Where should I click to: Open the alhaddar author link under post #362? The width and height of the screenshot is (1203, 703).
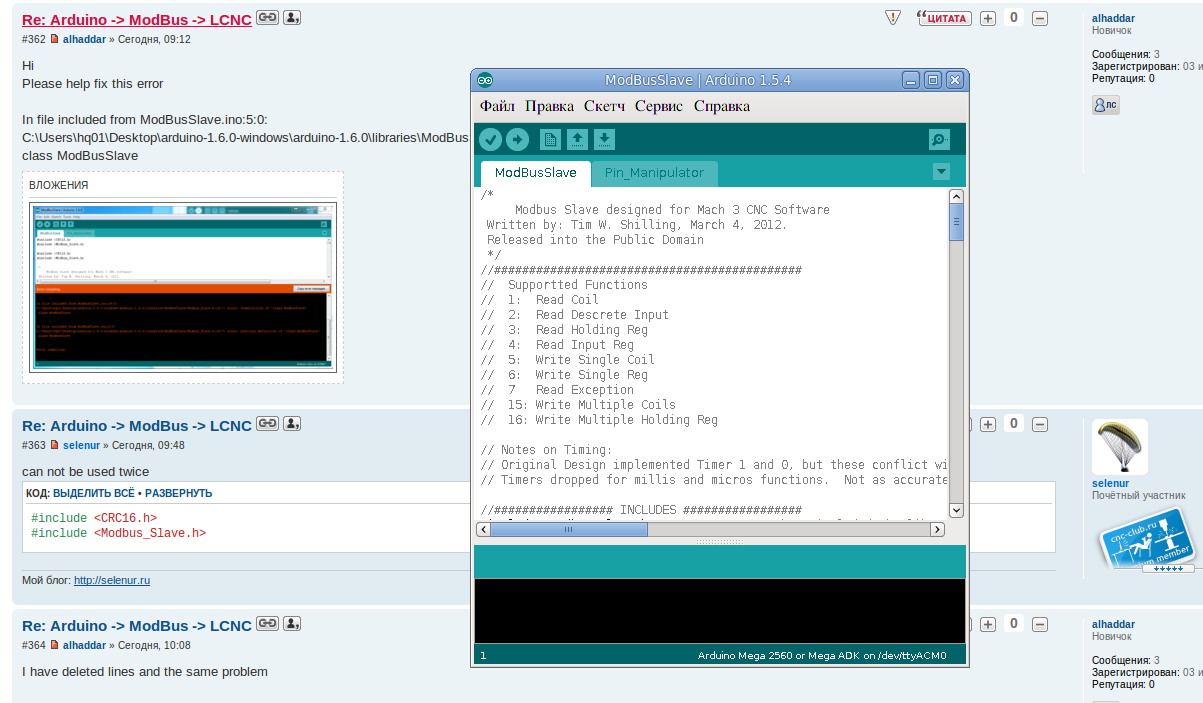pyautogui.click(x=84, y=40)
